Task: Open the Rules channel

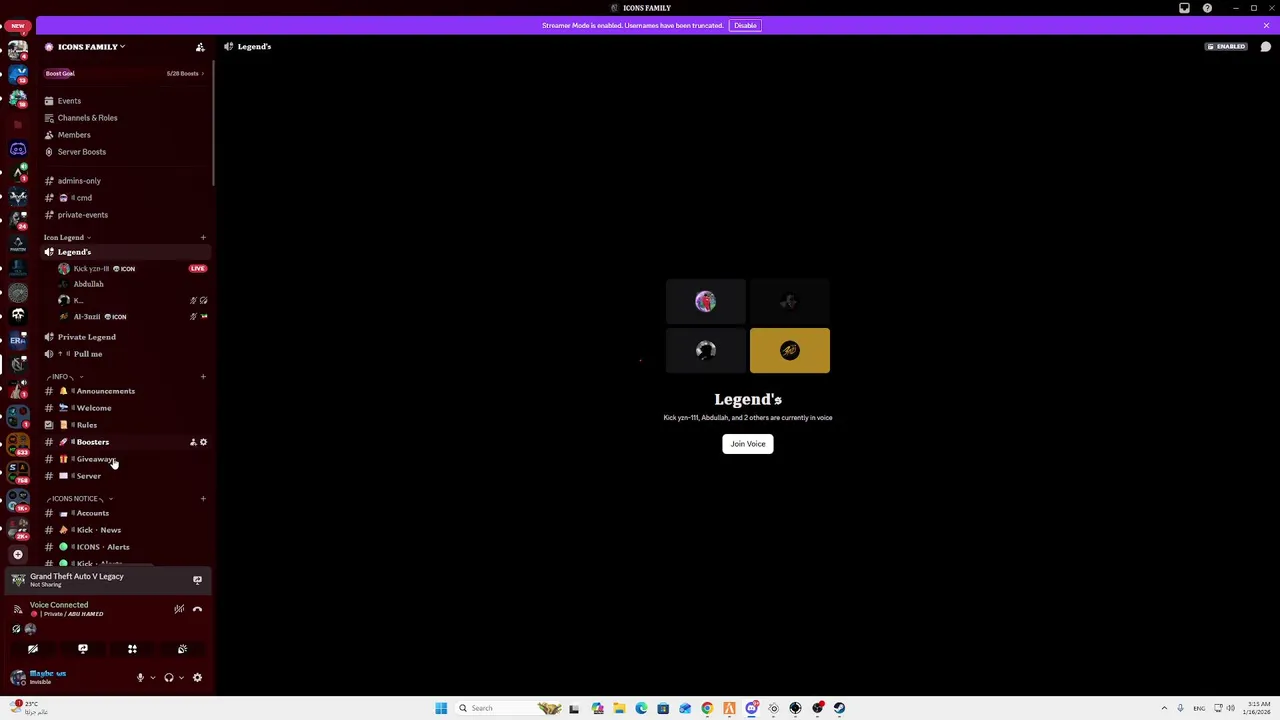Action: [125, 425]
